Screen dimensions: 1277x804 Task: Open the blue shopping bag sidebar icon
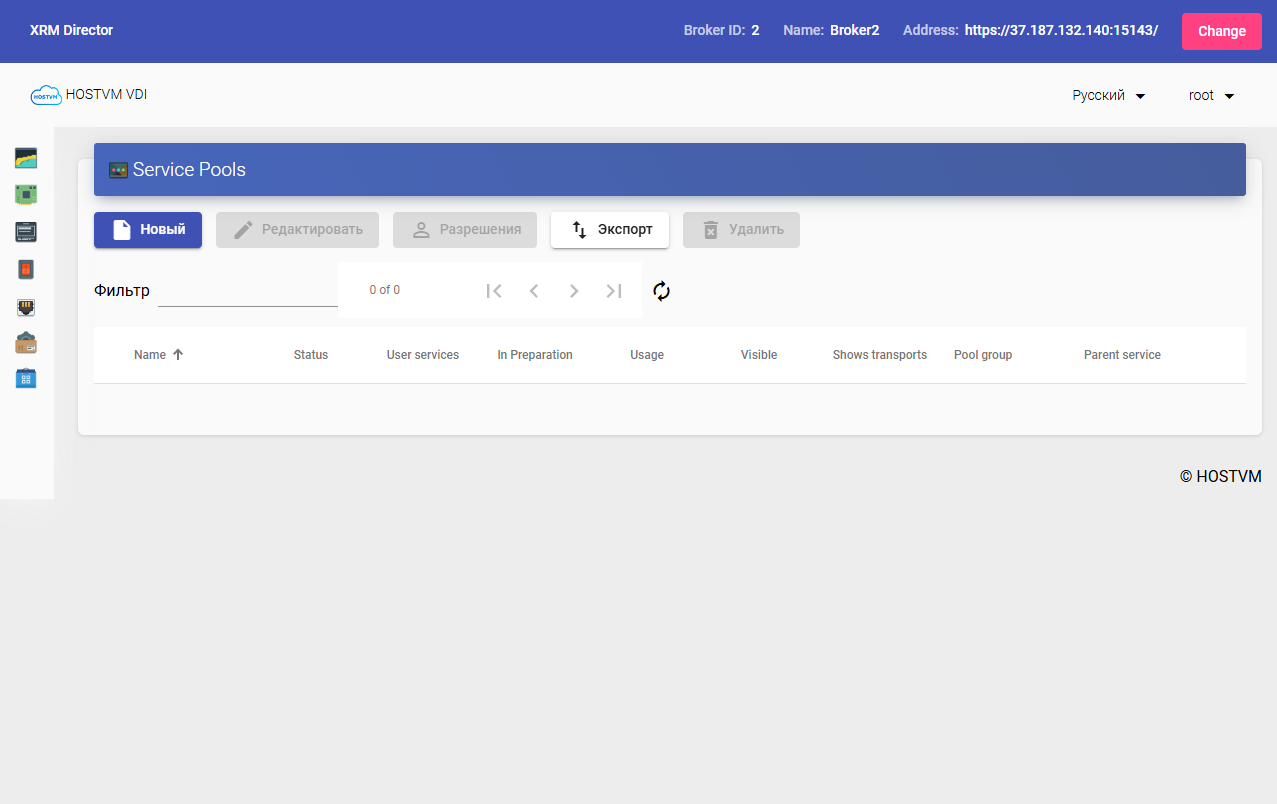26,379
